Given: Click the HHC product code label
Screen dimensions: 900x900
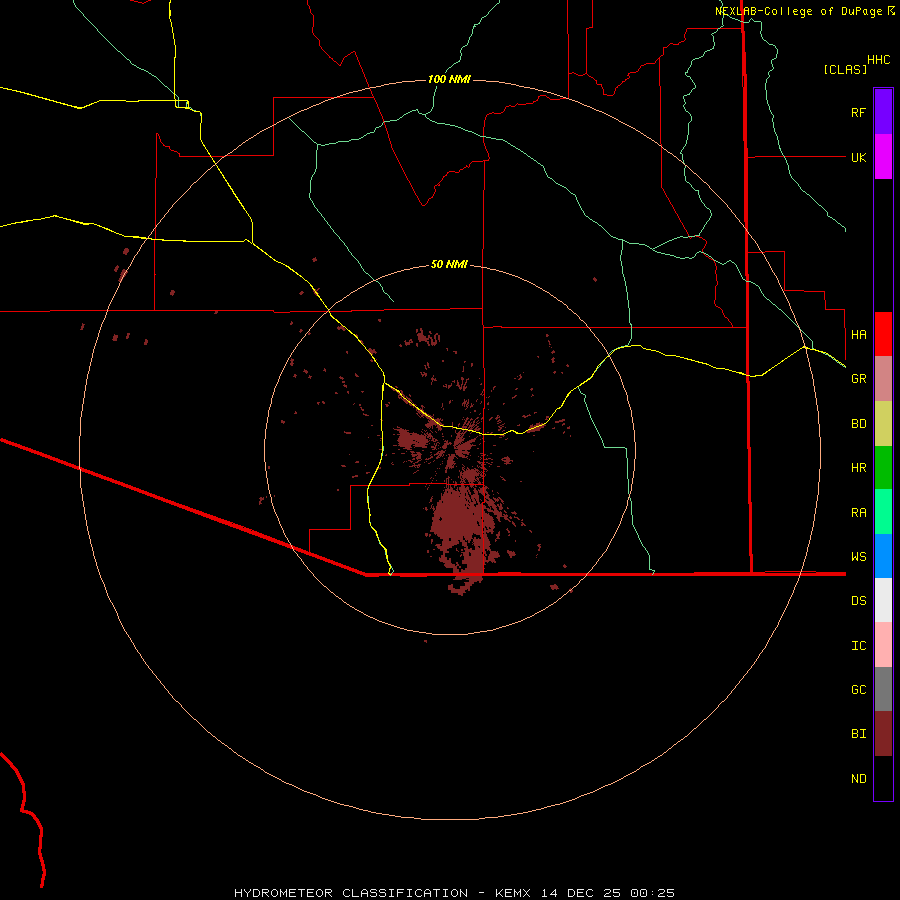Looking at the screenshot, I should point(878,60).
